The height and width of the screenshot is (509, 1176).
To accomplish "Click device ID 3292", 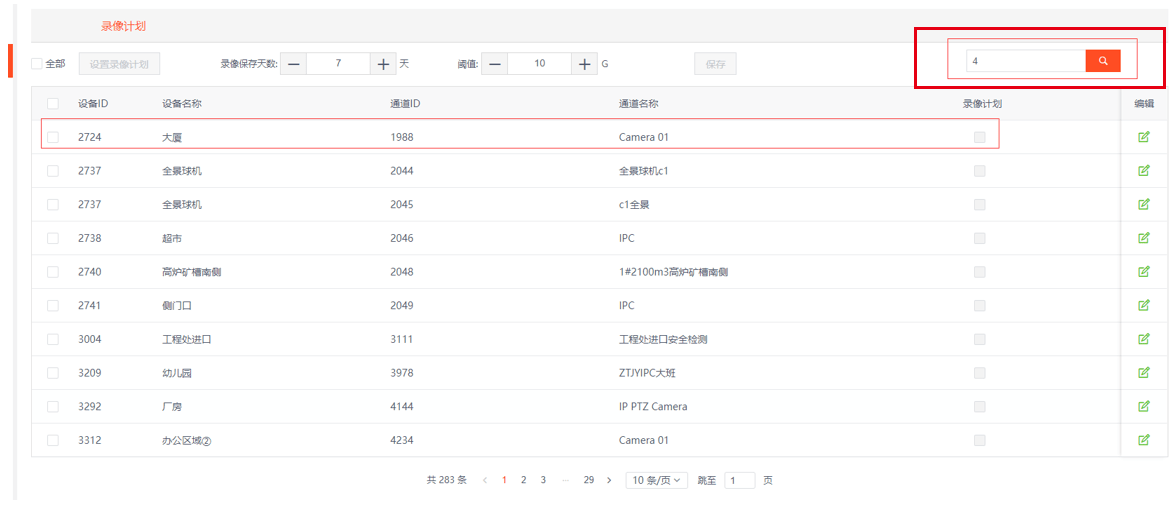I will [89, 406].
